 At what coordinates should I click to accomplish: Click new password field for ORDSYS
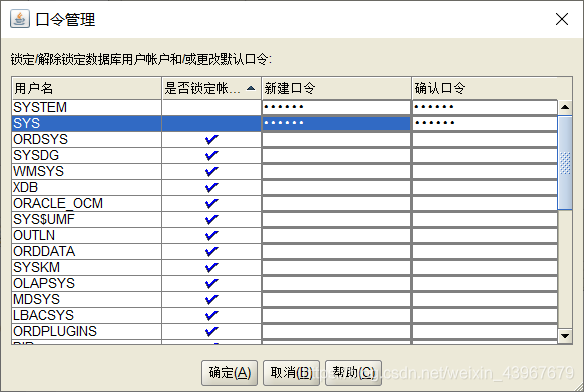pyautogui.click(x=336, y=139)
